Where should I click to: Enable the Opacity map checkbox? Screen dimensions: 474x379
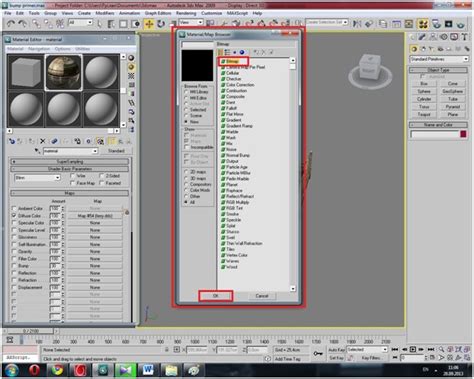tap(14, 251)
